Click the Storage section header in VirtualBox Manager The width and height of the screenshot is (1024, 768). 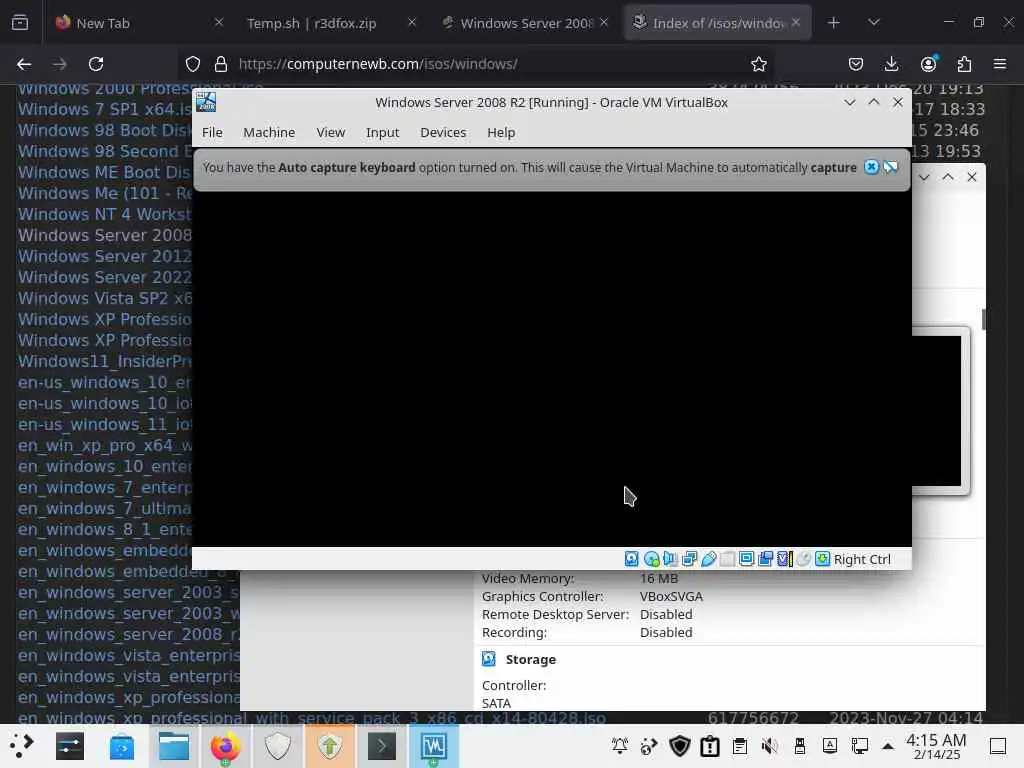[530, 660]
